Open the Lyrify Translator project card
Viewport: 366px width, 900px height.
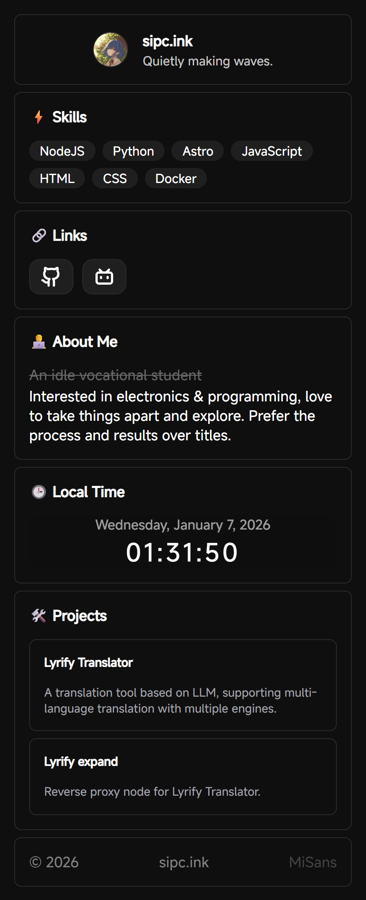click(x=183, y=685)
